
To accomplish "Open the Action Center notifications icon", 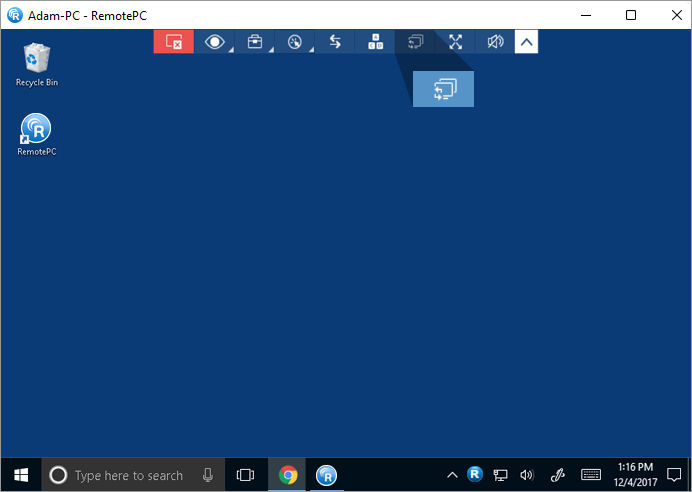I will tap(671, 475).
